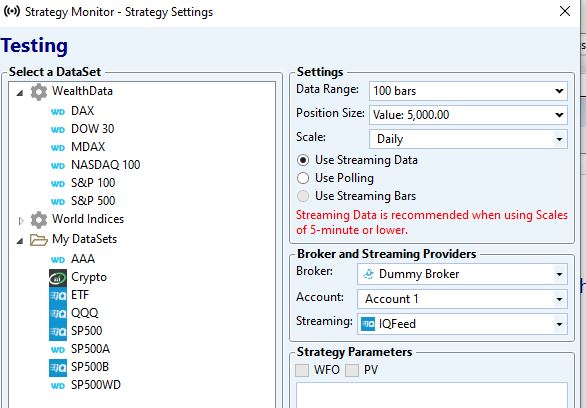Select the S&P 100 dataset
The height and width of the screenshot is (408, 586).
point(93,183)
